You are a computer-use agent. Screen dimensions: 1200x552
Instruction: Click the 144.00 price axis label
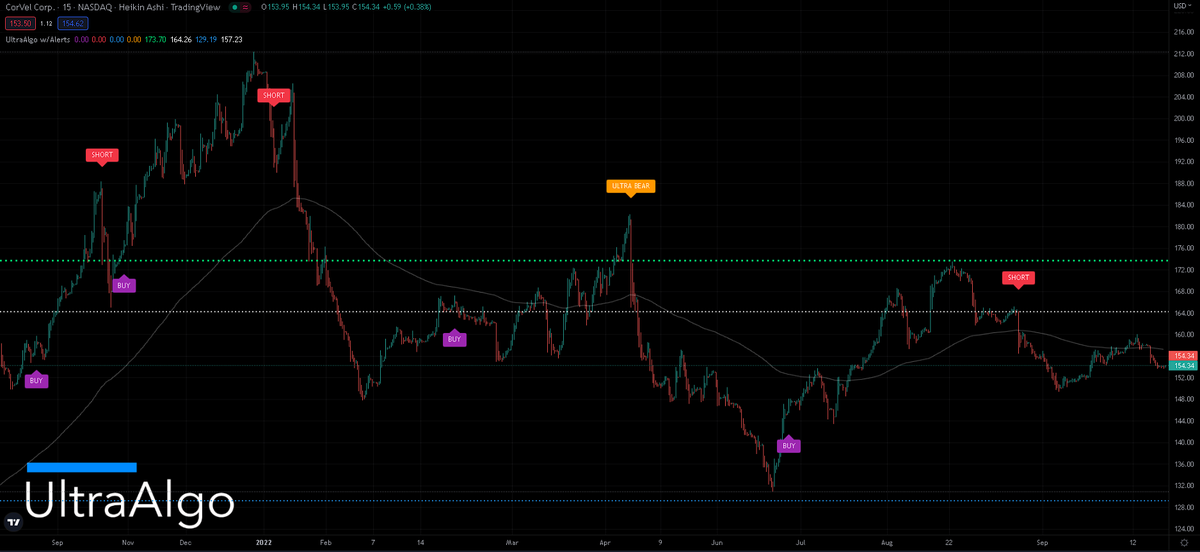pos(1183,421)
